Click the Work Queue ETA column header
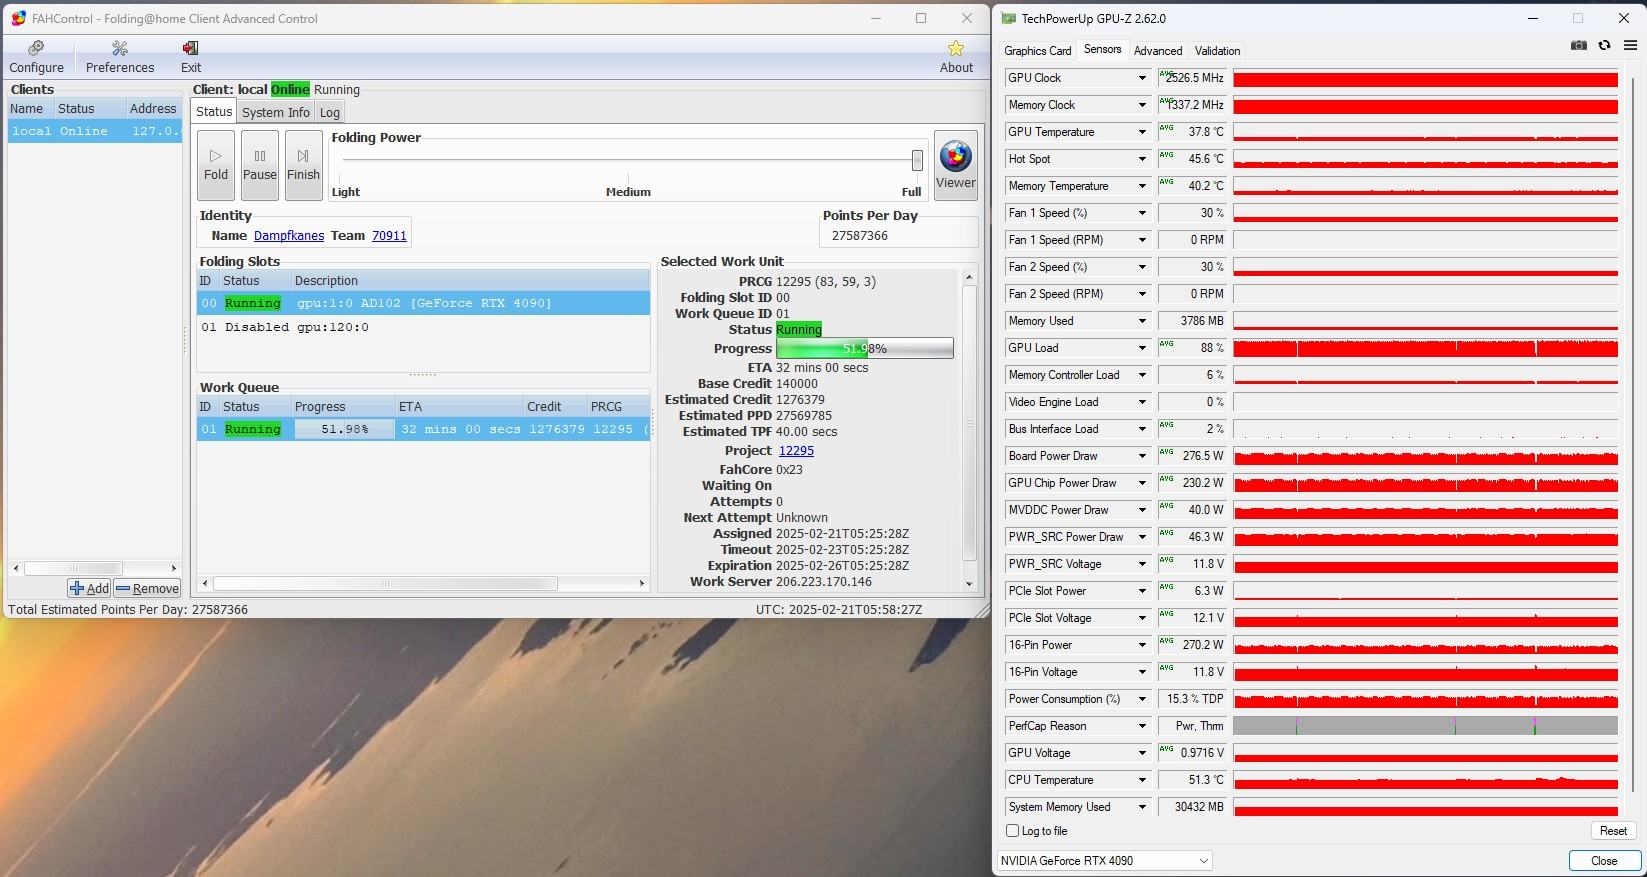1647x877 pixels. click(459, 407)
